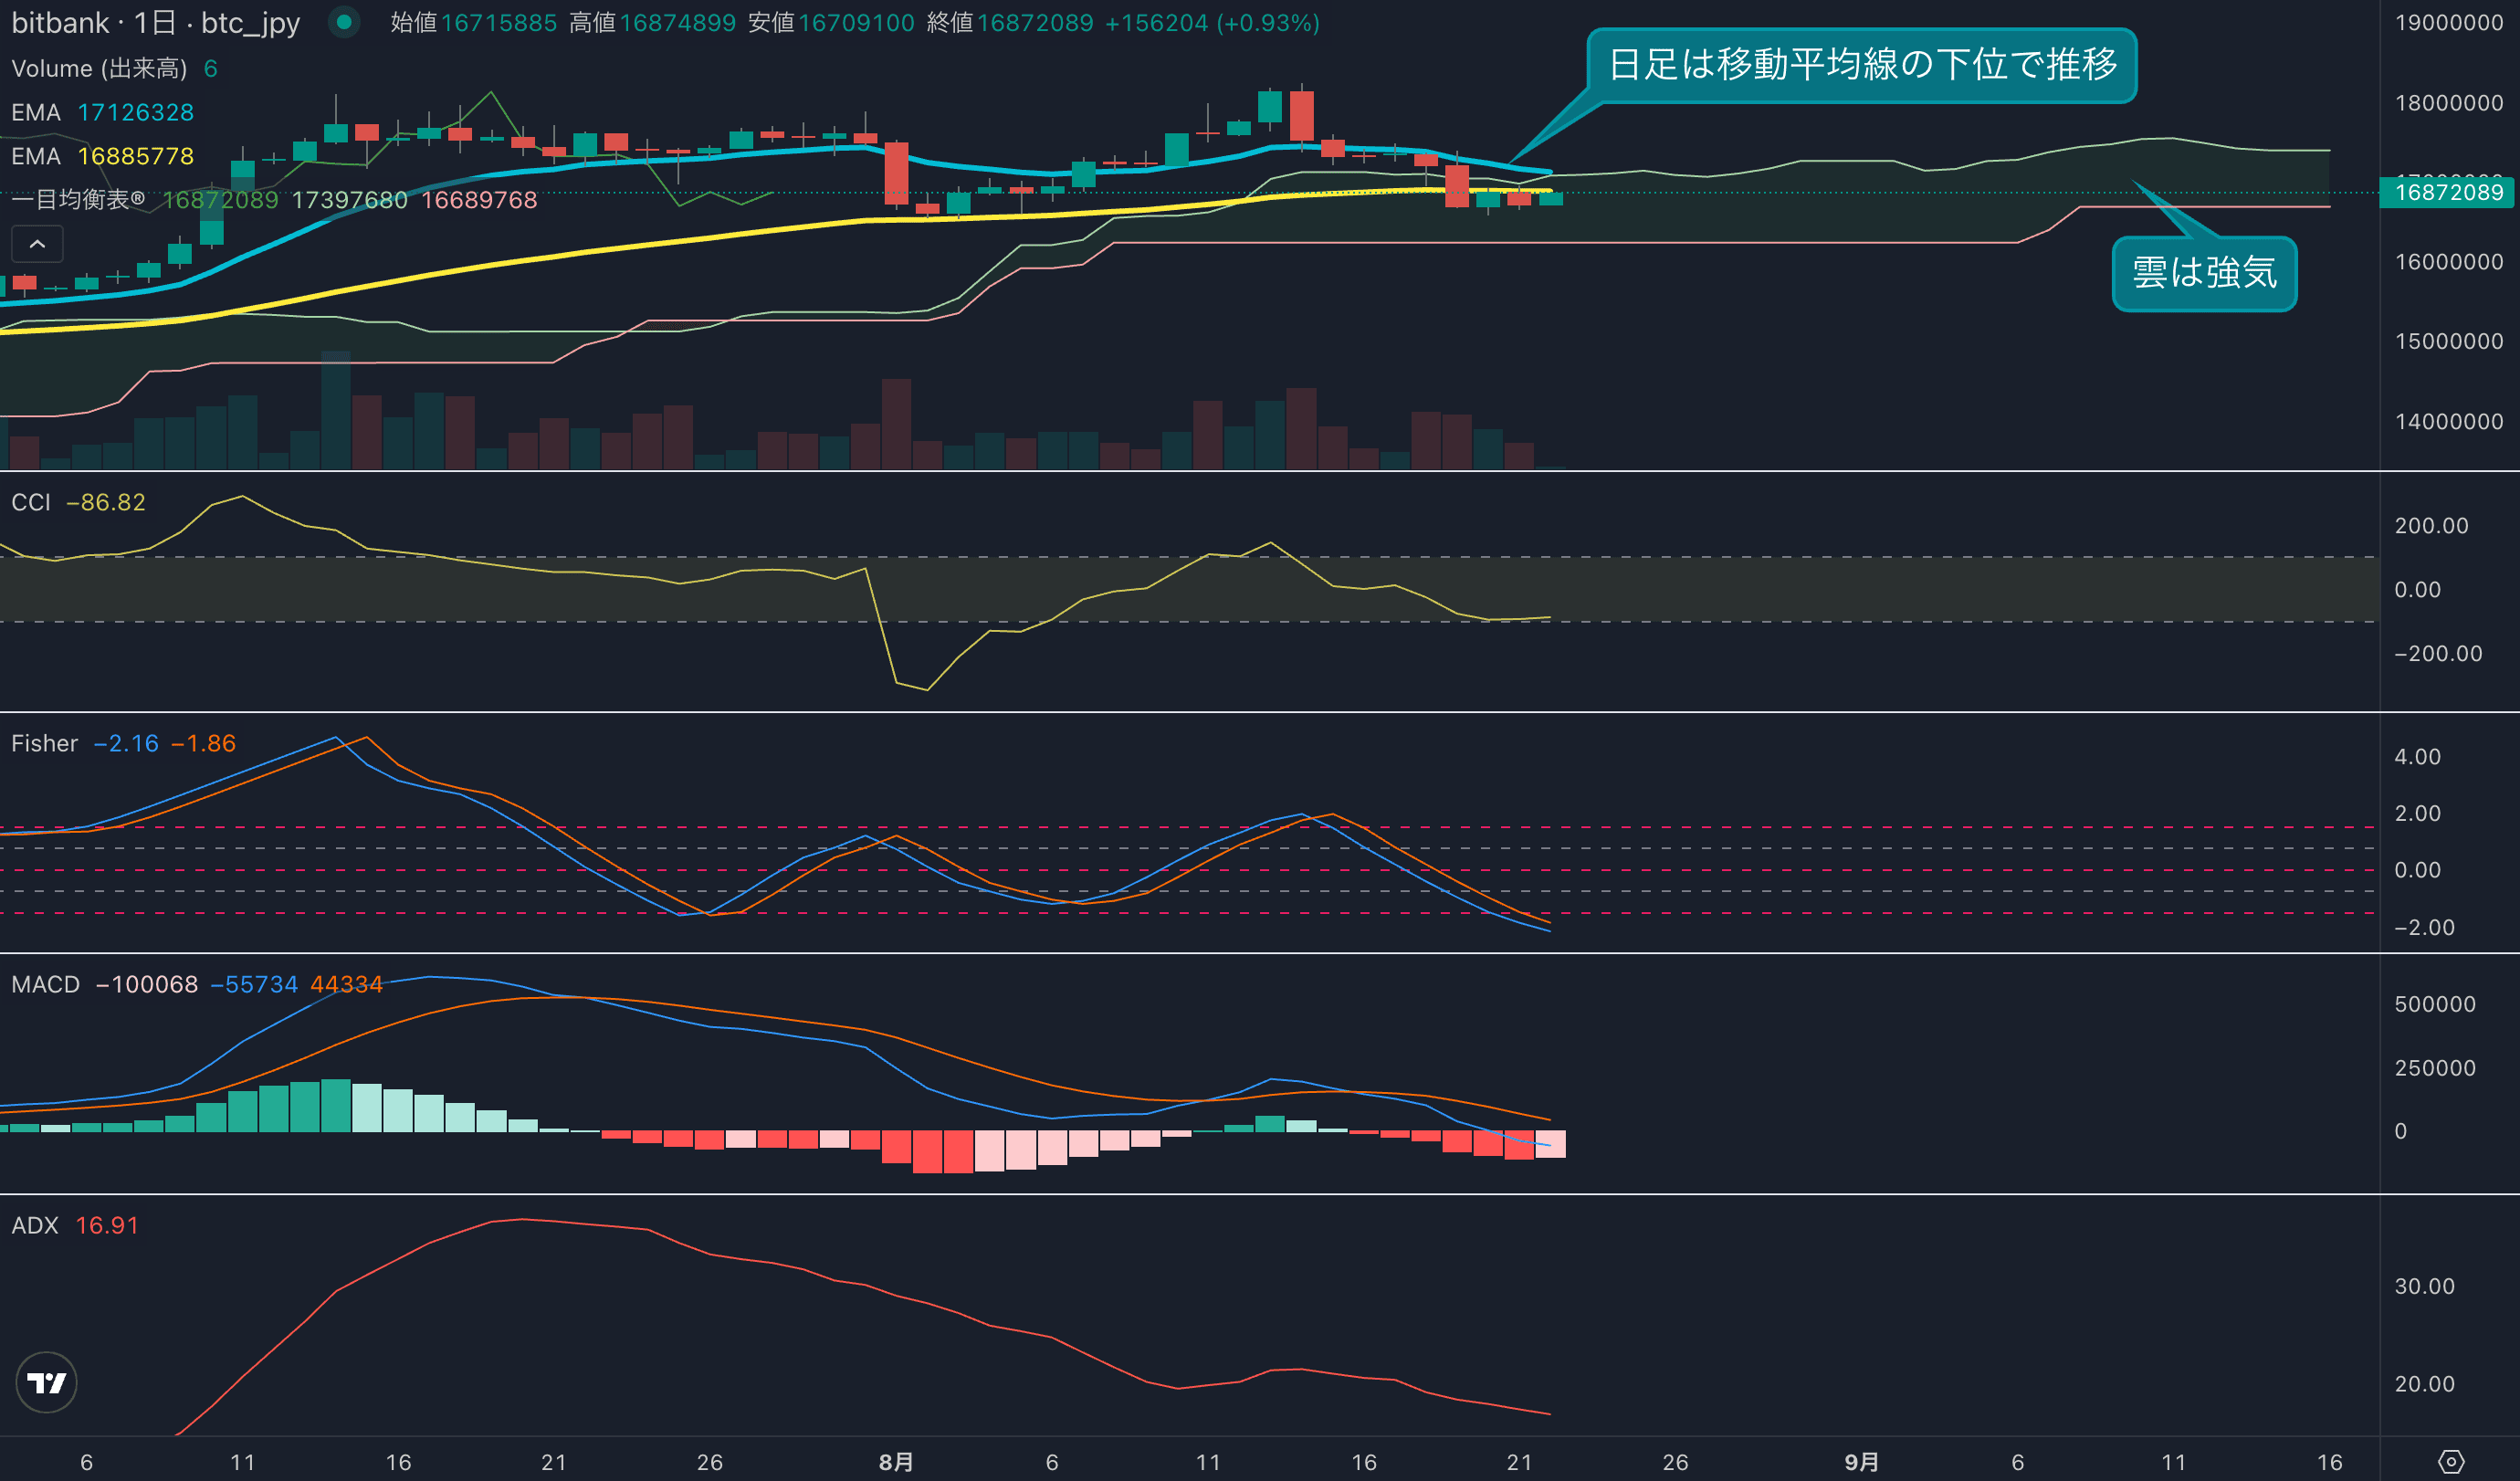Viewport: 2520px width, 1481px height.
Task: Click the CCI indicator label
Action: [31, 502]
